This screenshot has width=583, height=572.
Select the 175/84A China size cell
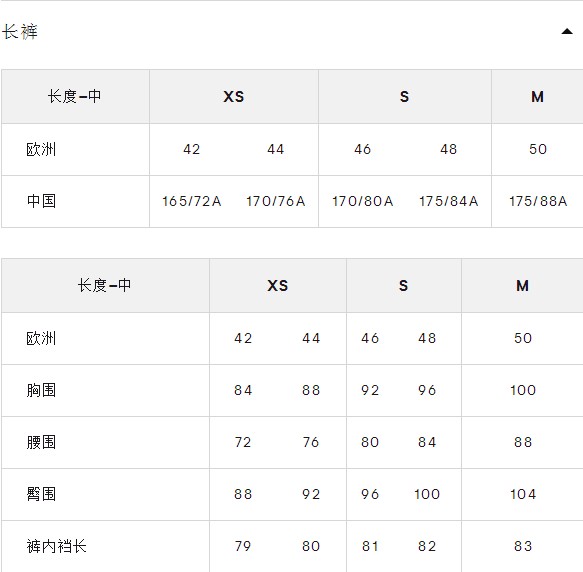pyautogui.click(x=448, y=201)
